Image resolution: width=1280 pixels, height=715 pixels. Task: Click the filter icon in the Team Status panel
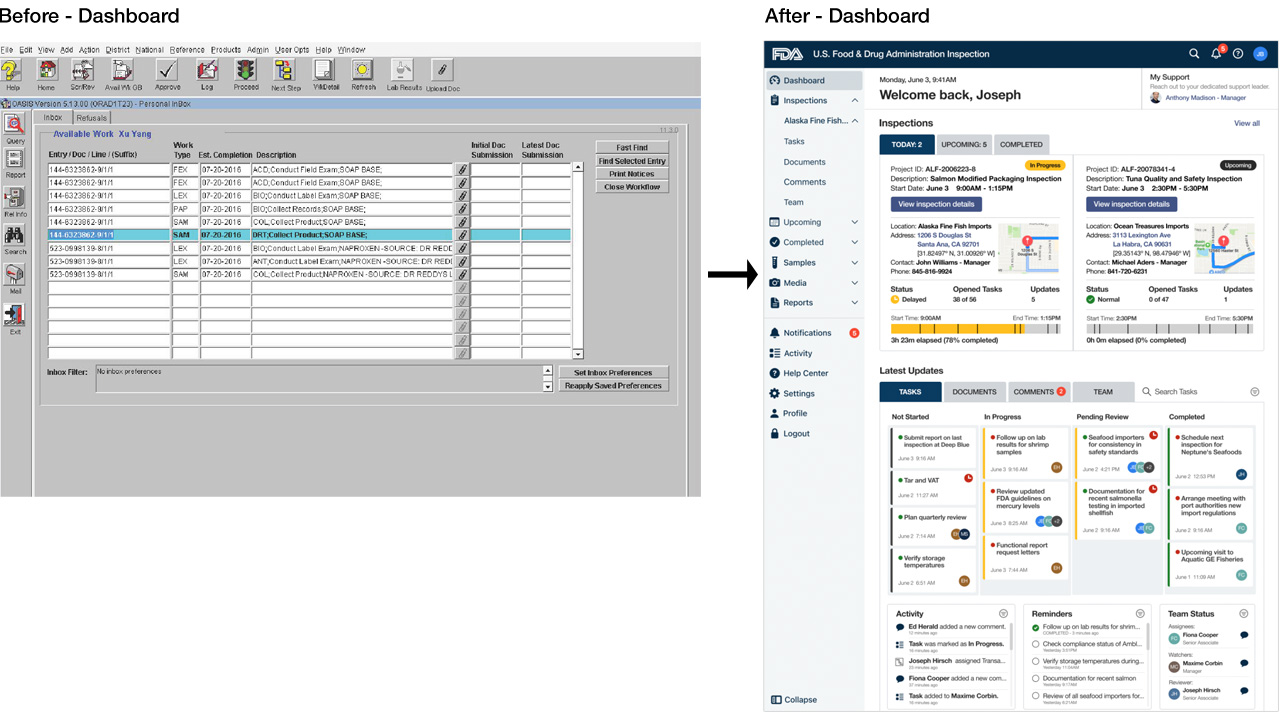pos(1244,613)
